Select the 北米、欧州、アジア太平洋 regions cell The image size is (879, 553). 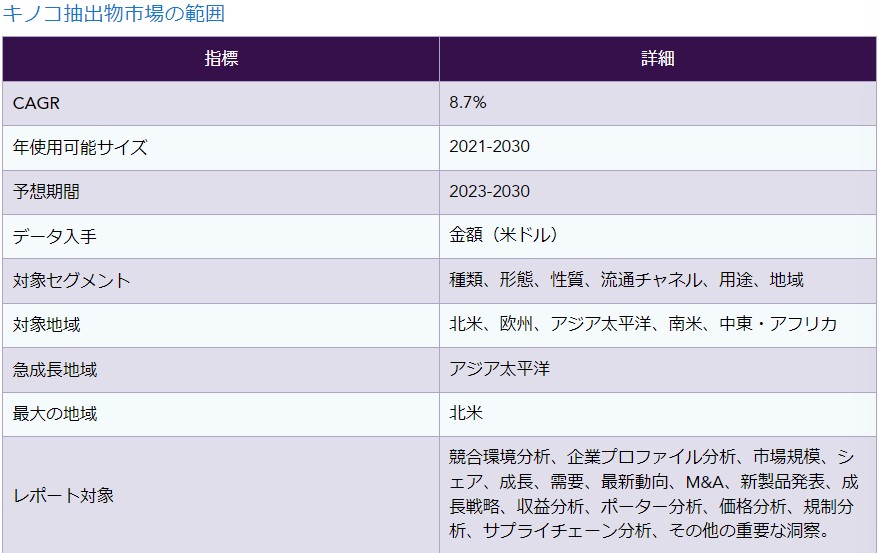pos(658,325)
